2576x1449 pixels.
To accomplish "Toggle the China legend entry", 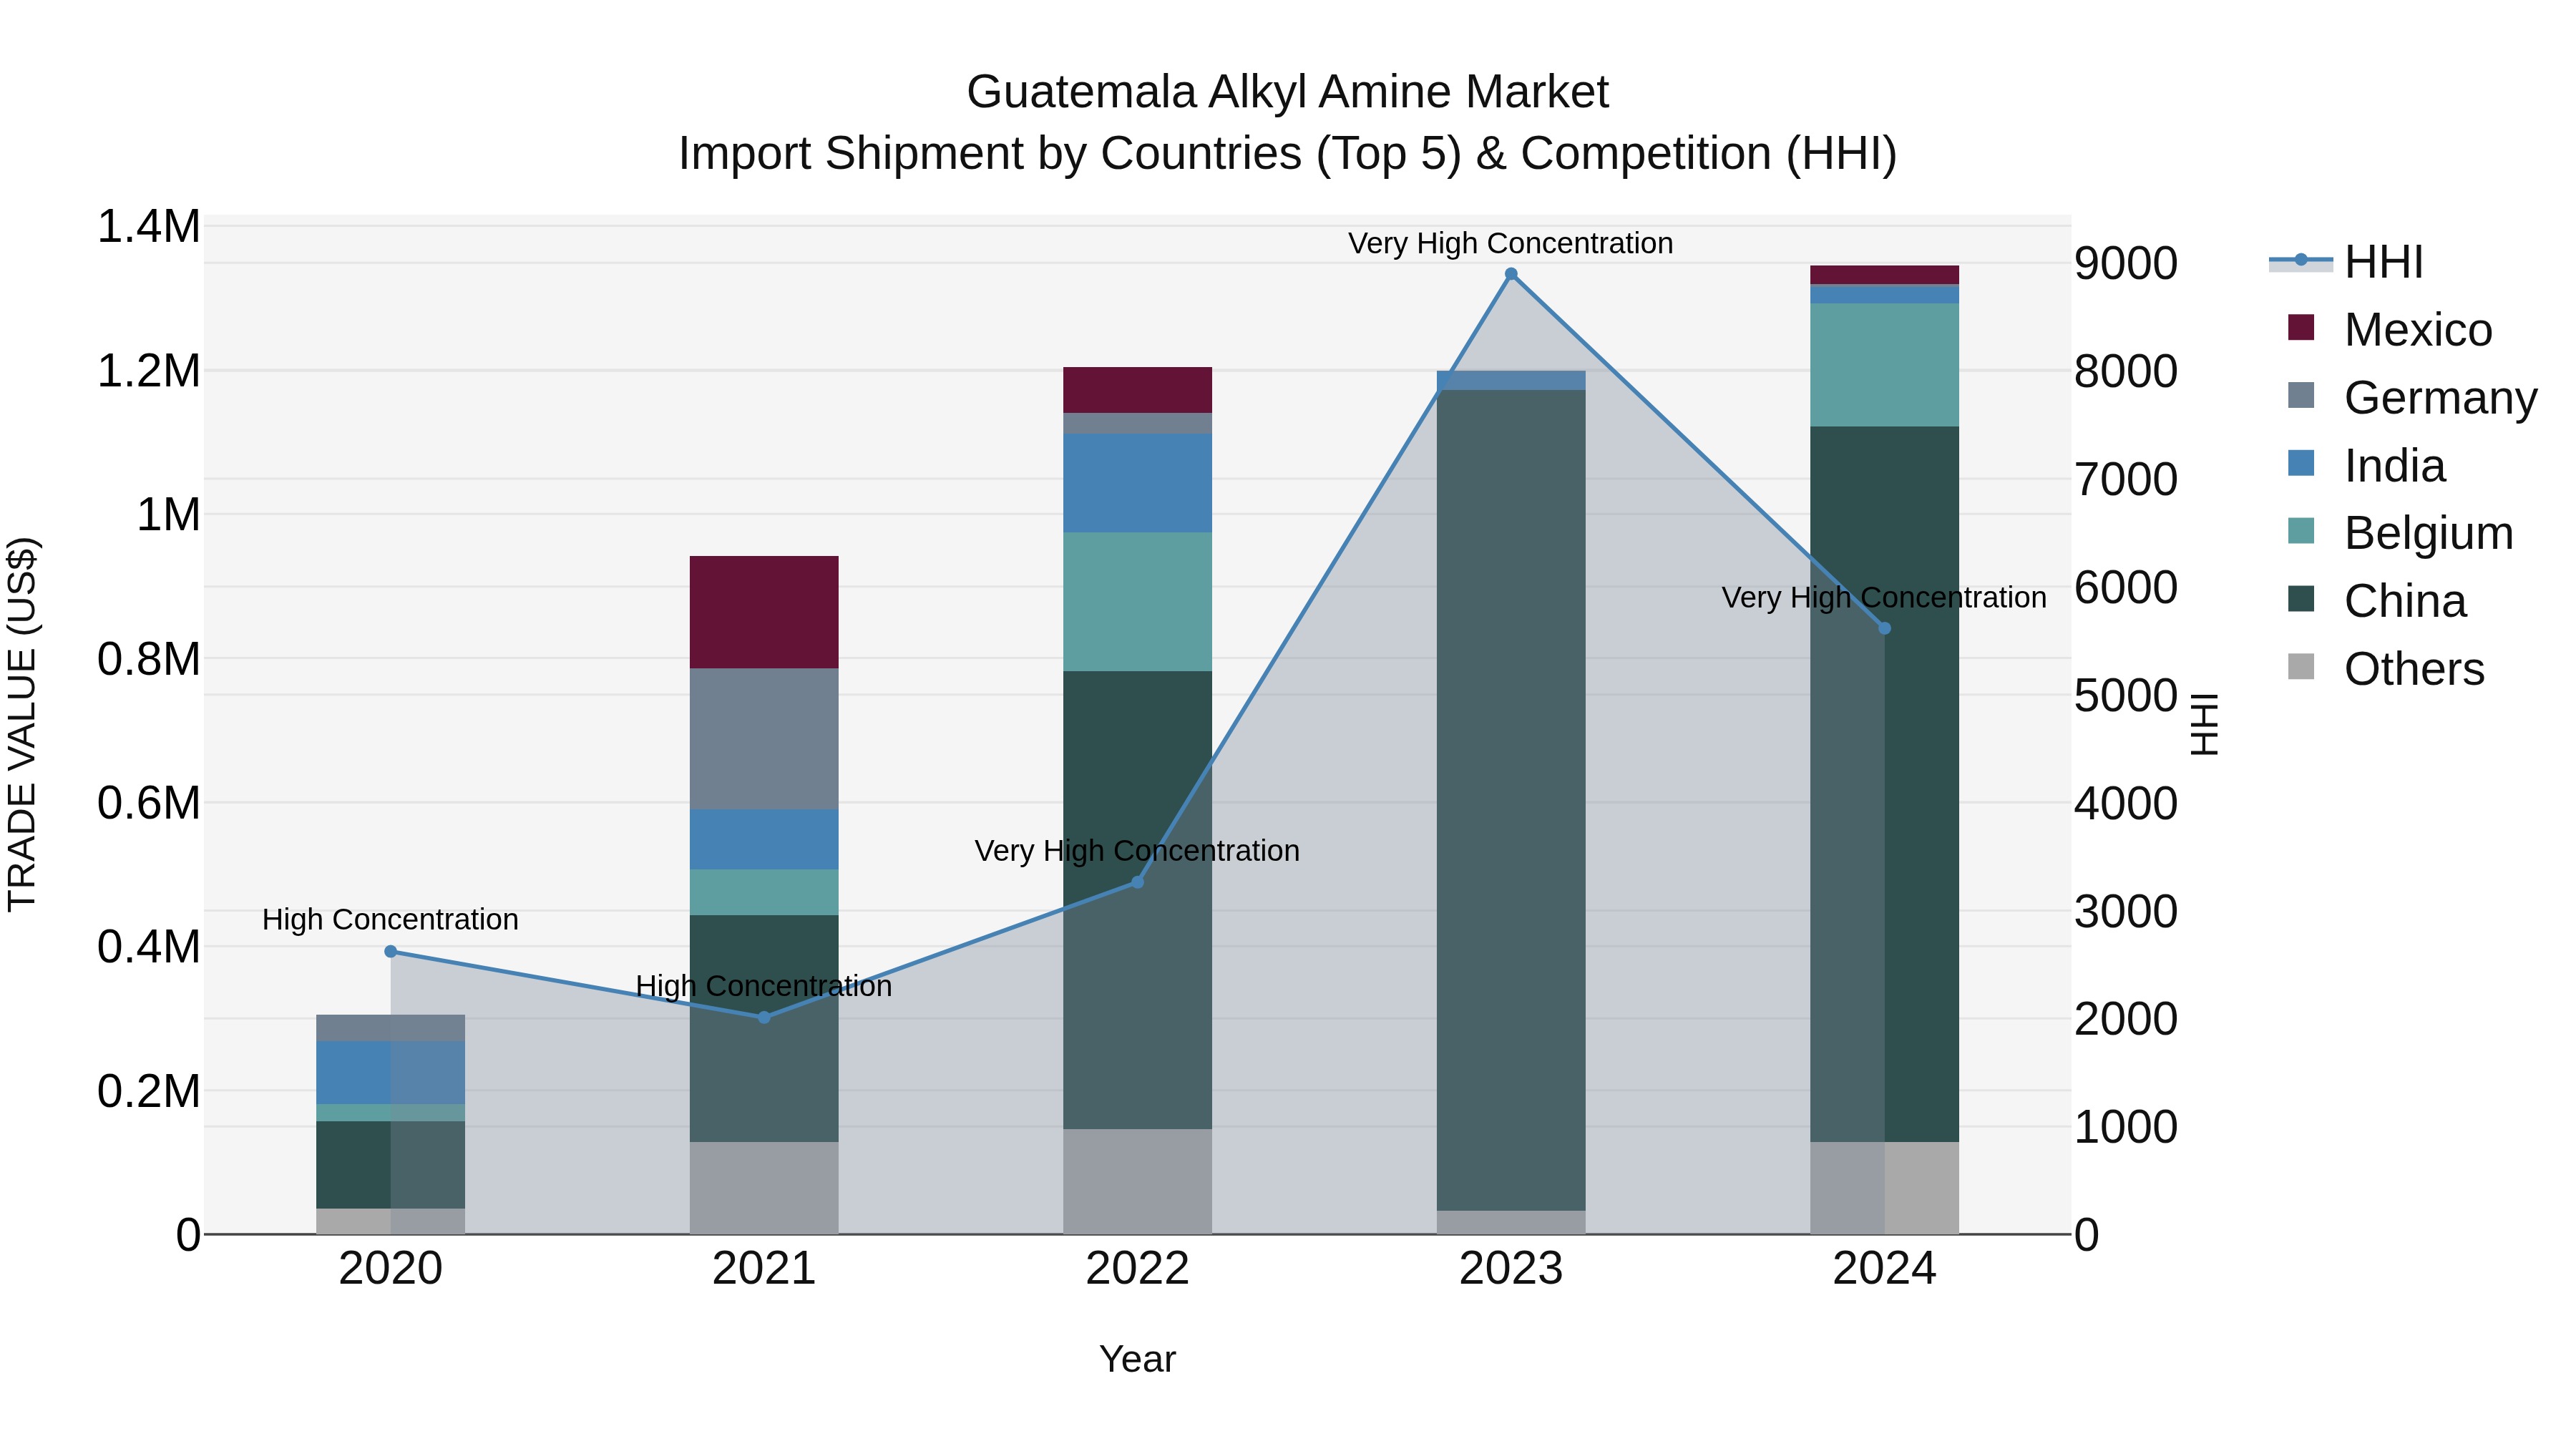I will pyautogui.click(x=2377, y=601).
